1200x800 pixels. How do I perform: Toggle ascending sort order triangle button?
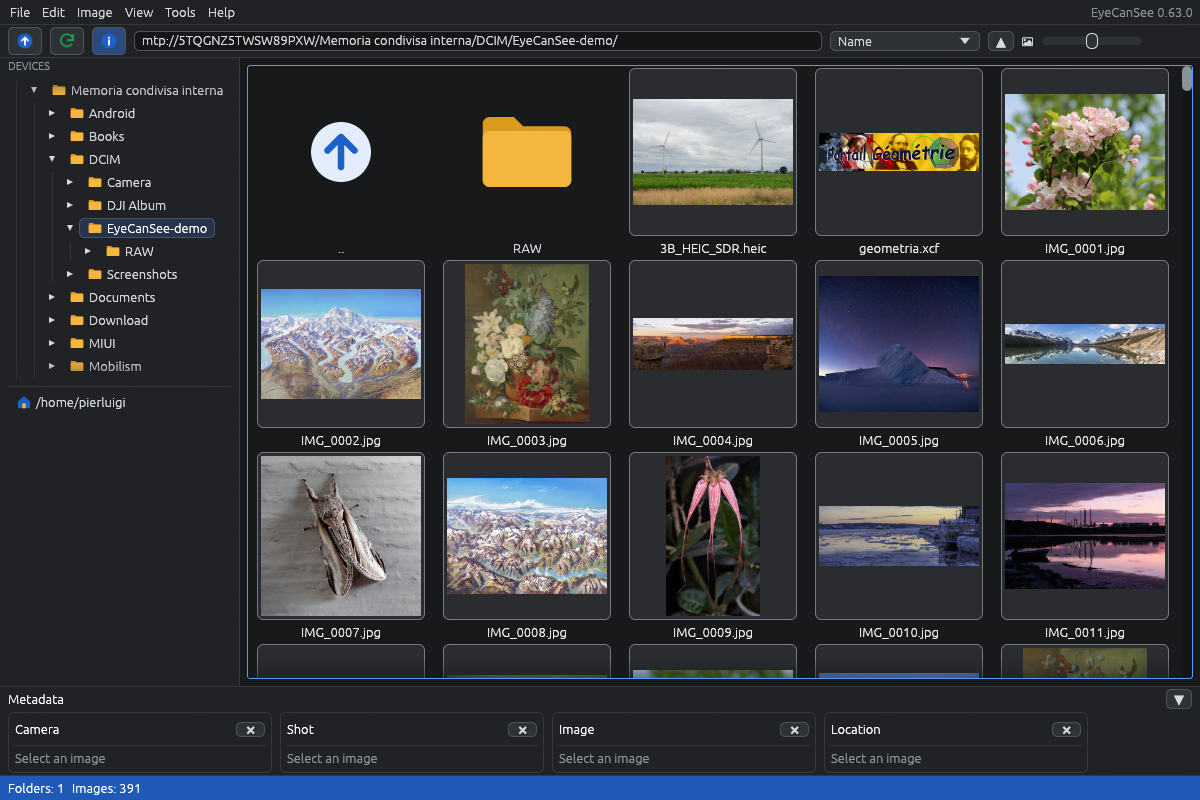(1000, 41)
